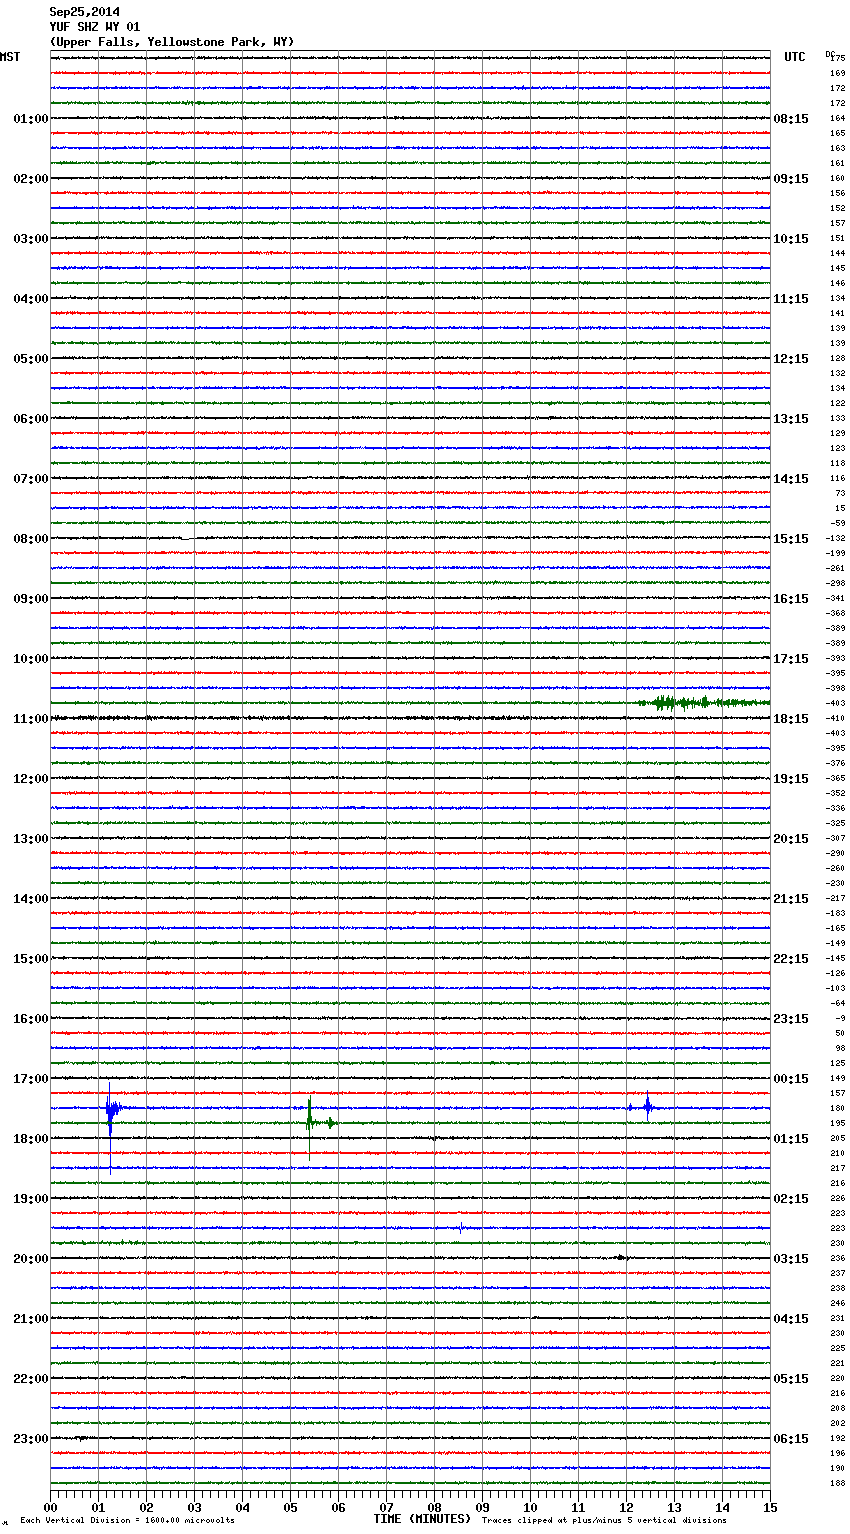
Task: Click the TIME (MINUTES) axis title
Action: tap(422, 1519)
